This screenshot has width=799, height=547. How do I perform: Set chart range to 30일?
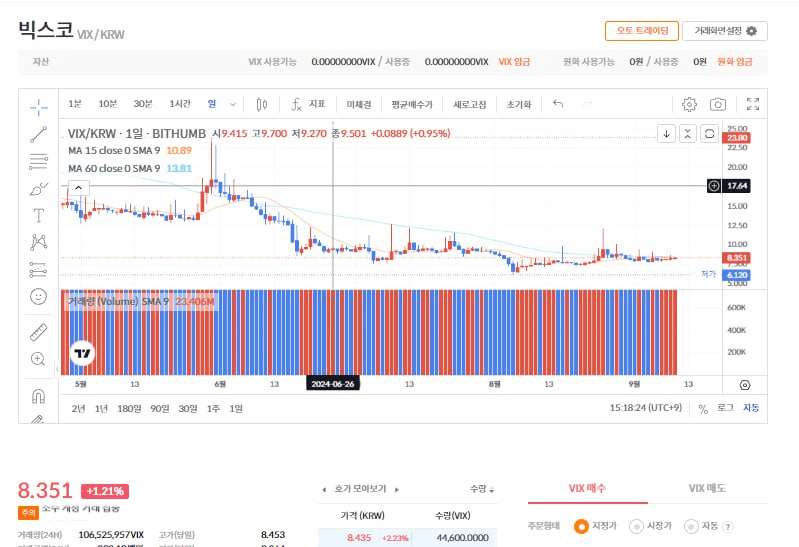(x=188, y=408)
